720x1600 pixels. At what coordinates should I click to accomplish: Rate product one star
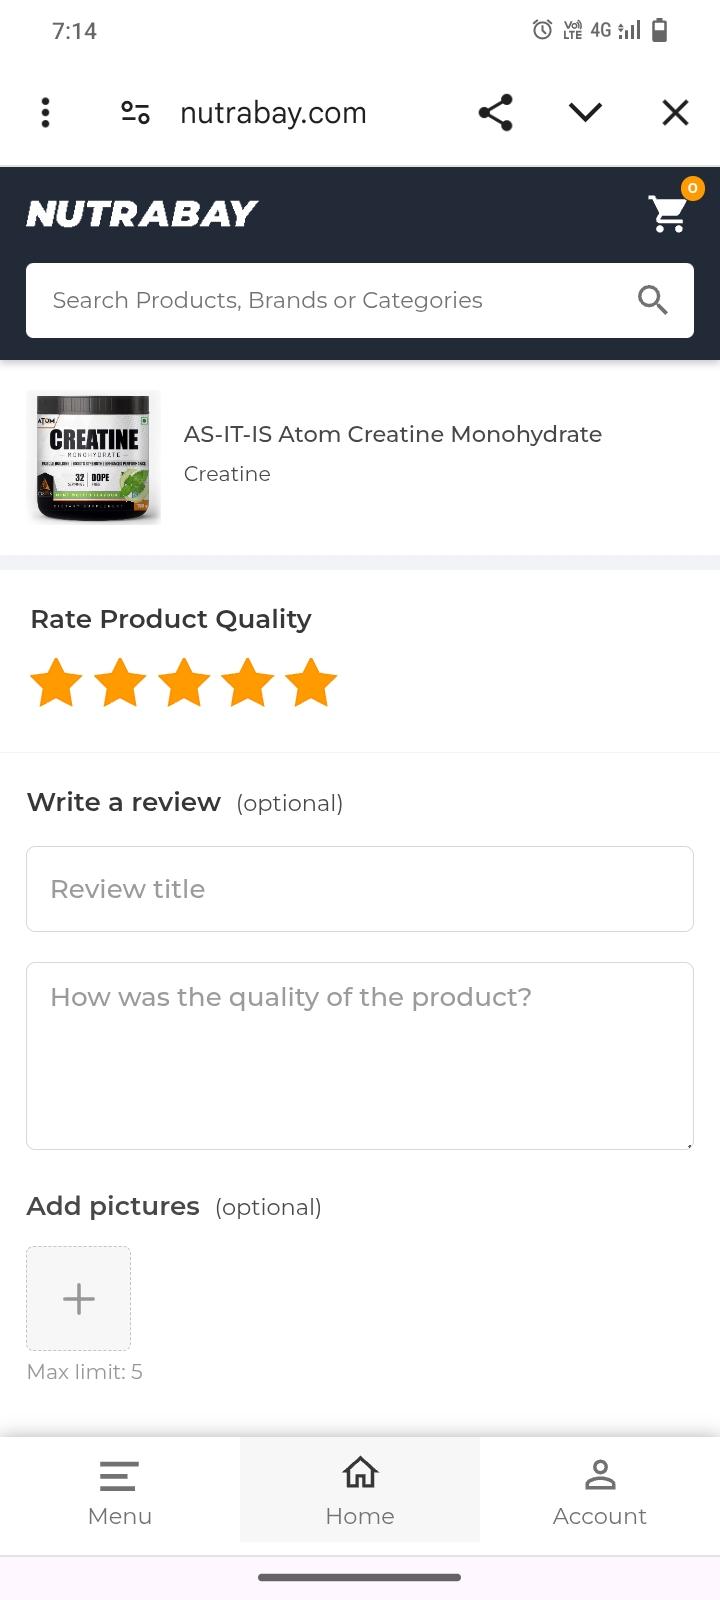56,683
